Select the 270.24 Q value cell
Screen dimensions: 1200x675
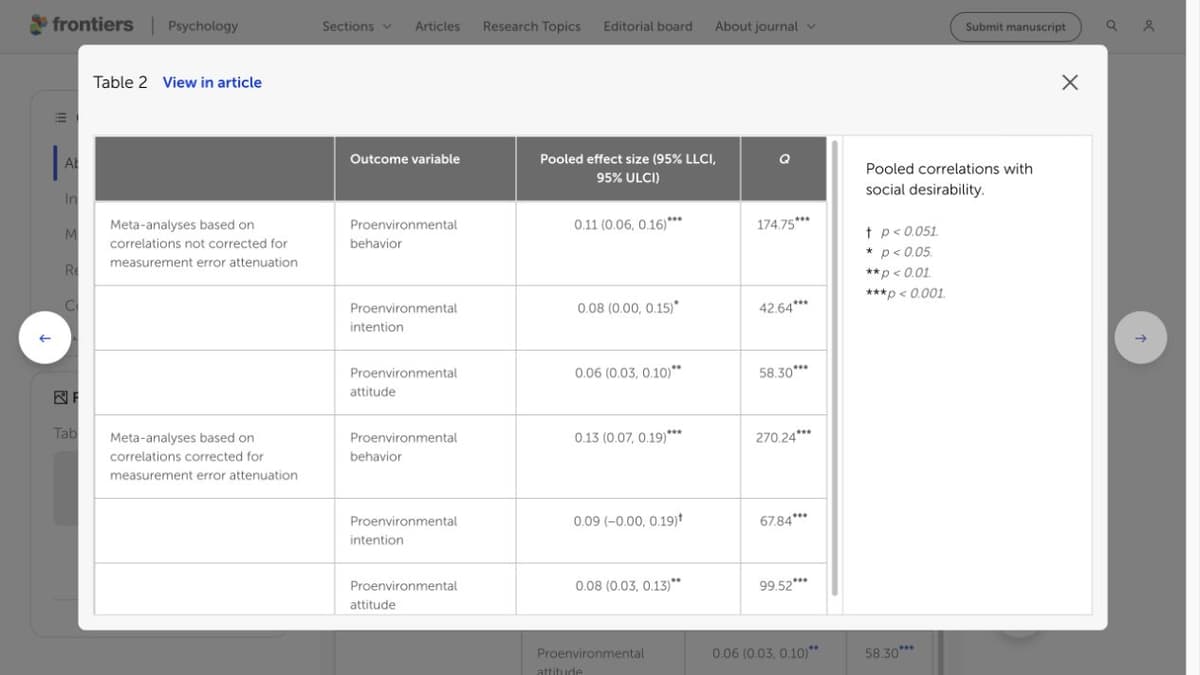pyautogui.click(x=784, y=456)
